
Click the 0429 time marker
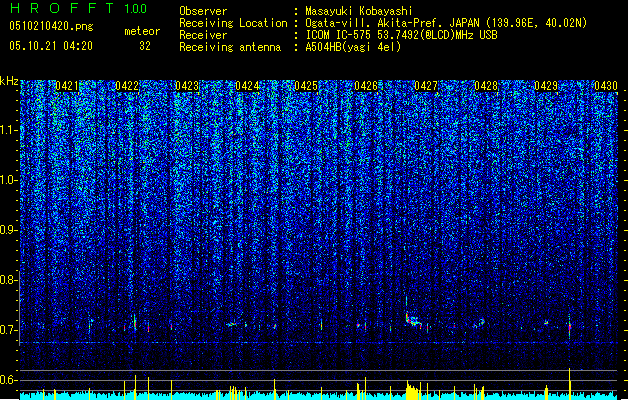546,86
